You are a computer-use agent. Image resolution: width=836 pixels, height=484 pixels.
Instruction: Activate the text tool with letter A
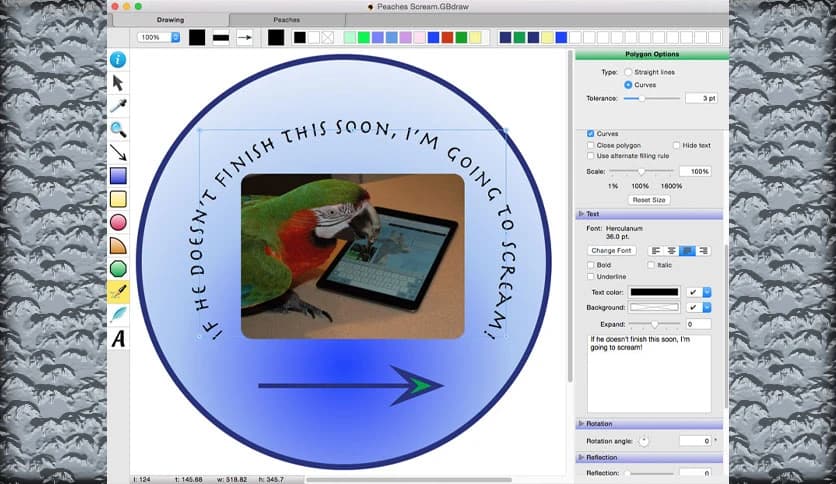118,339
